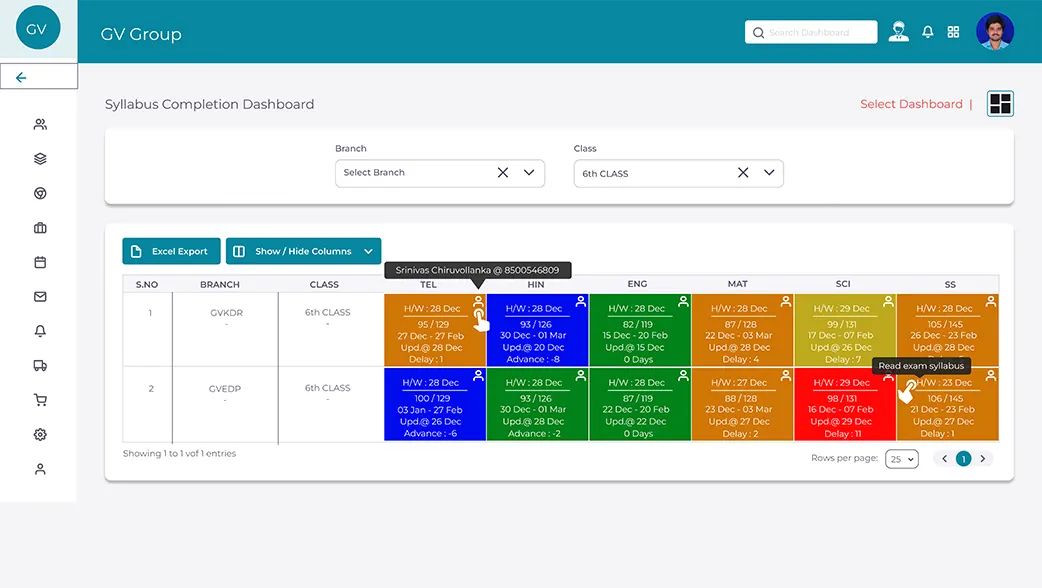1042x588 pixels.
Task: Open the apps grid icon in the header
Action: point(953,32)
